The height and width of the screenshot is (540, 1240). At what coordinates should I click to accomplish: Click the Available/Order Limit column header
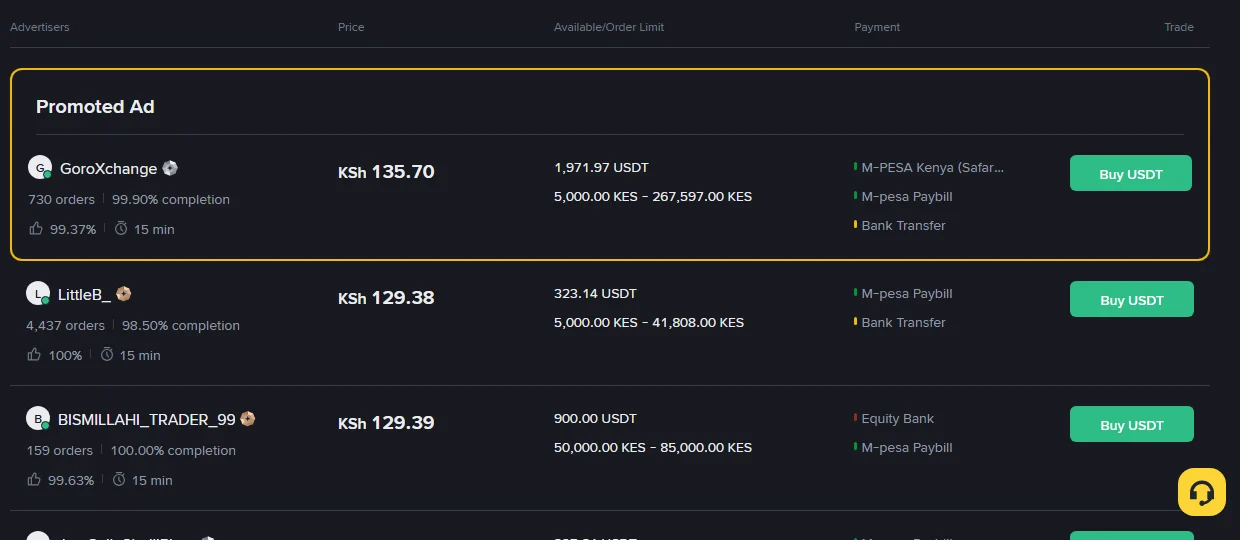(609, 27)
